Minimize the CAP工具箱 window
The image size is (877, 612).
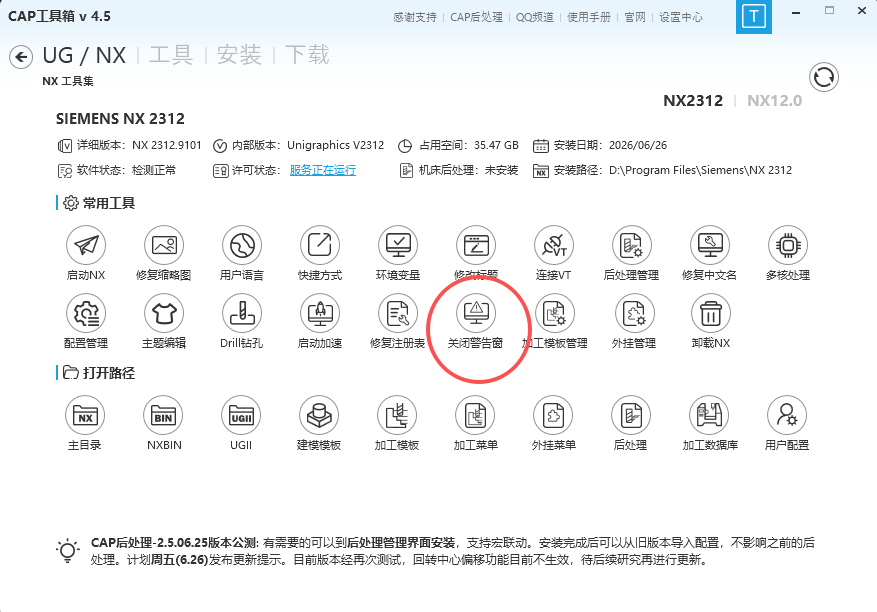(796, 13)
